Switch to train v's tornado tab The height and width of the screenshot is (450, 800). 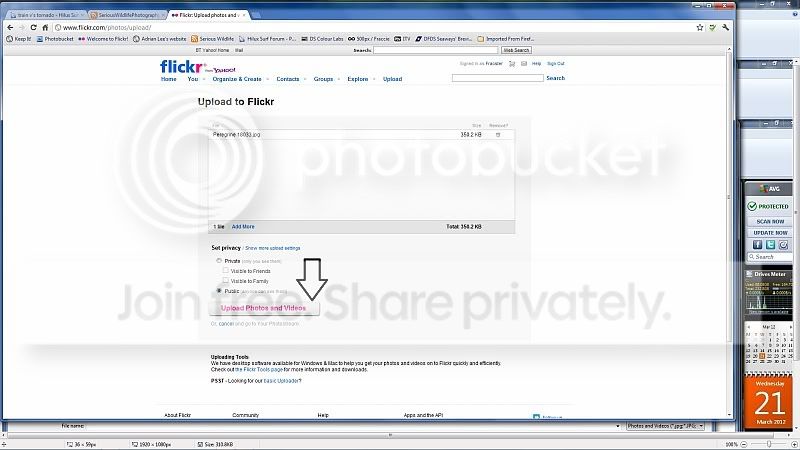(x=47, y=15)
